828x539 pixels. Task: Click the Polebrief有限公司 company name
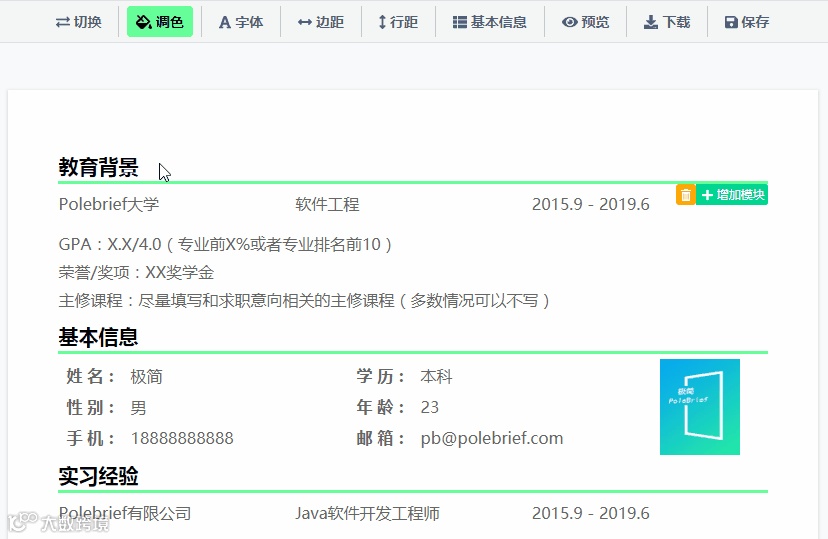[125, 513]
